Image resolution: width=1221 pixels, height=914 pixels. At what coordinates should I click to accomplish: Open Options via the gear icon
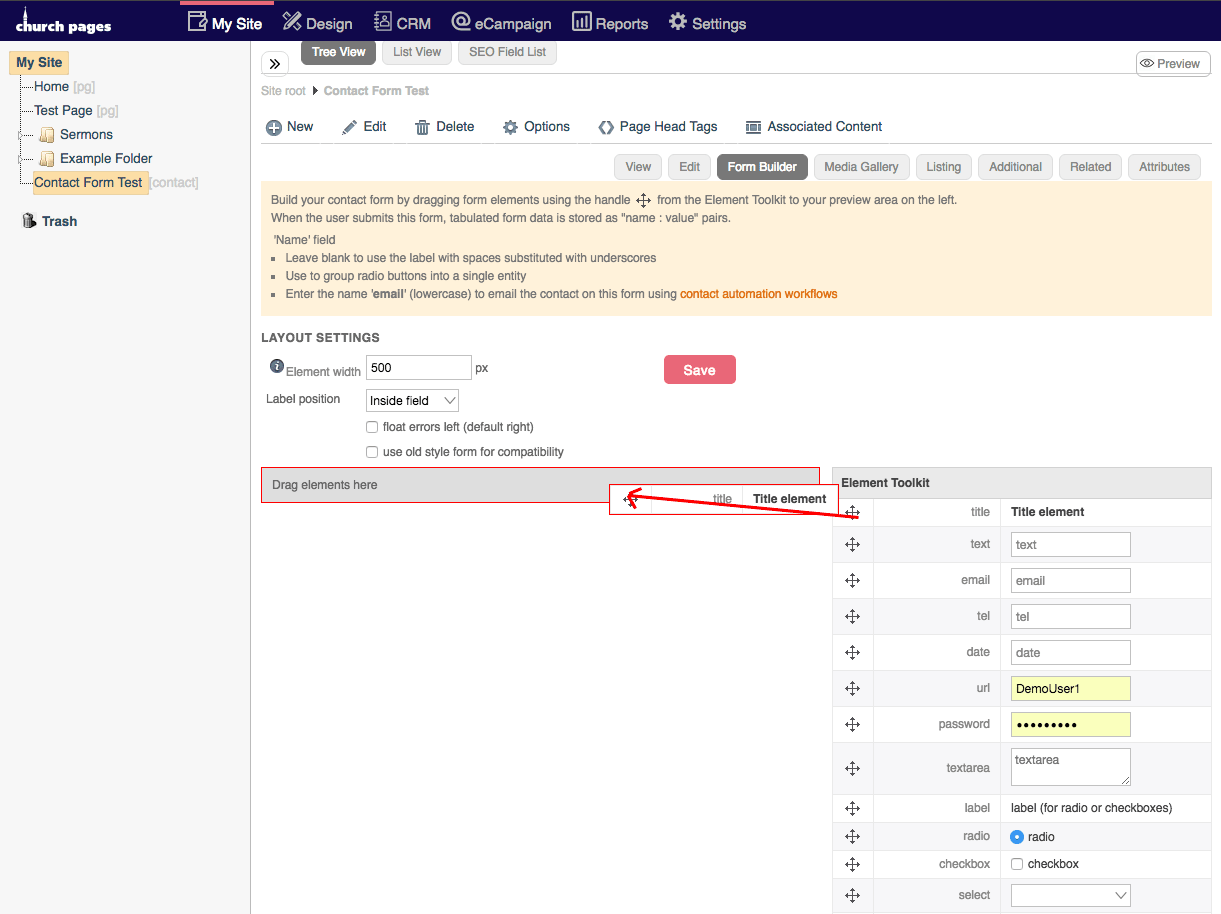pos(510,127)
